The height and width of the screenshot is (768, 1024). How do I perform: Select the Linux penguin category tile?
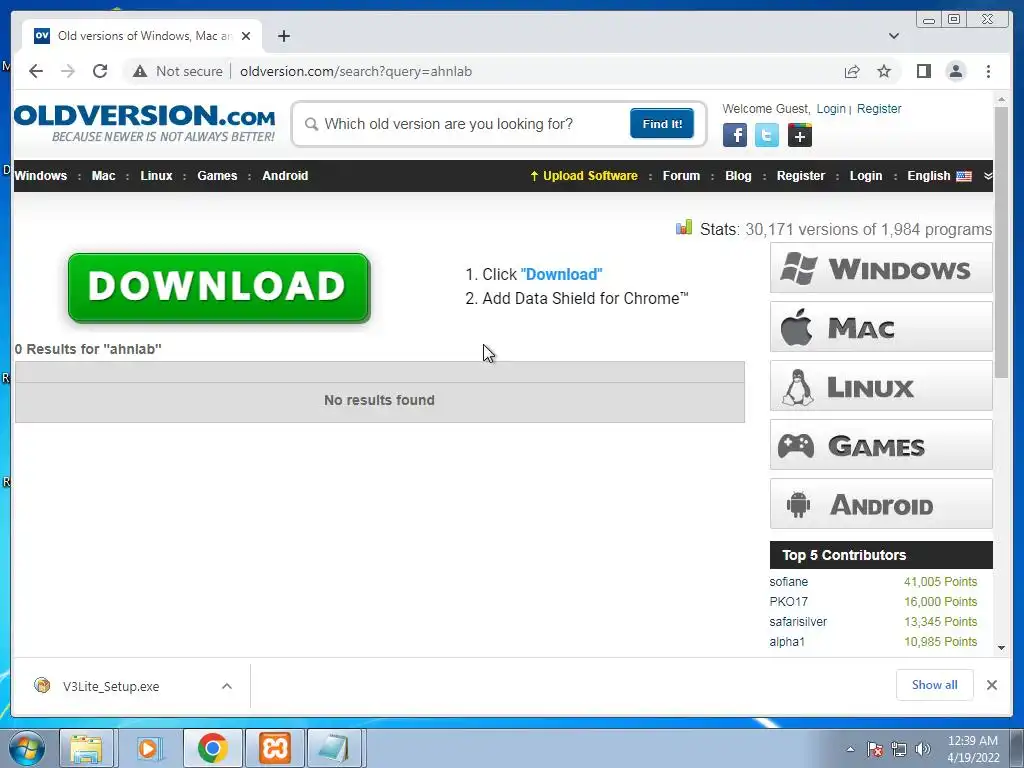(x=881, y=385)
